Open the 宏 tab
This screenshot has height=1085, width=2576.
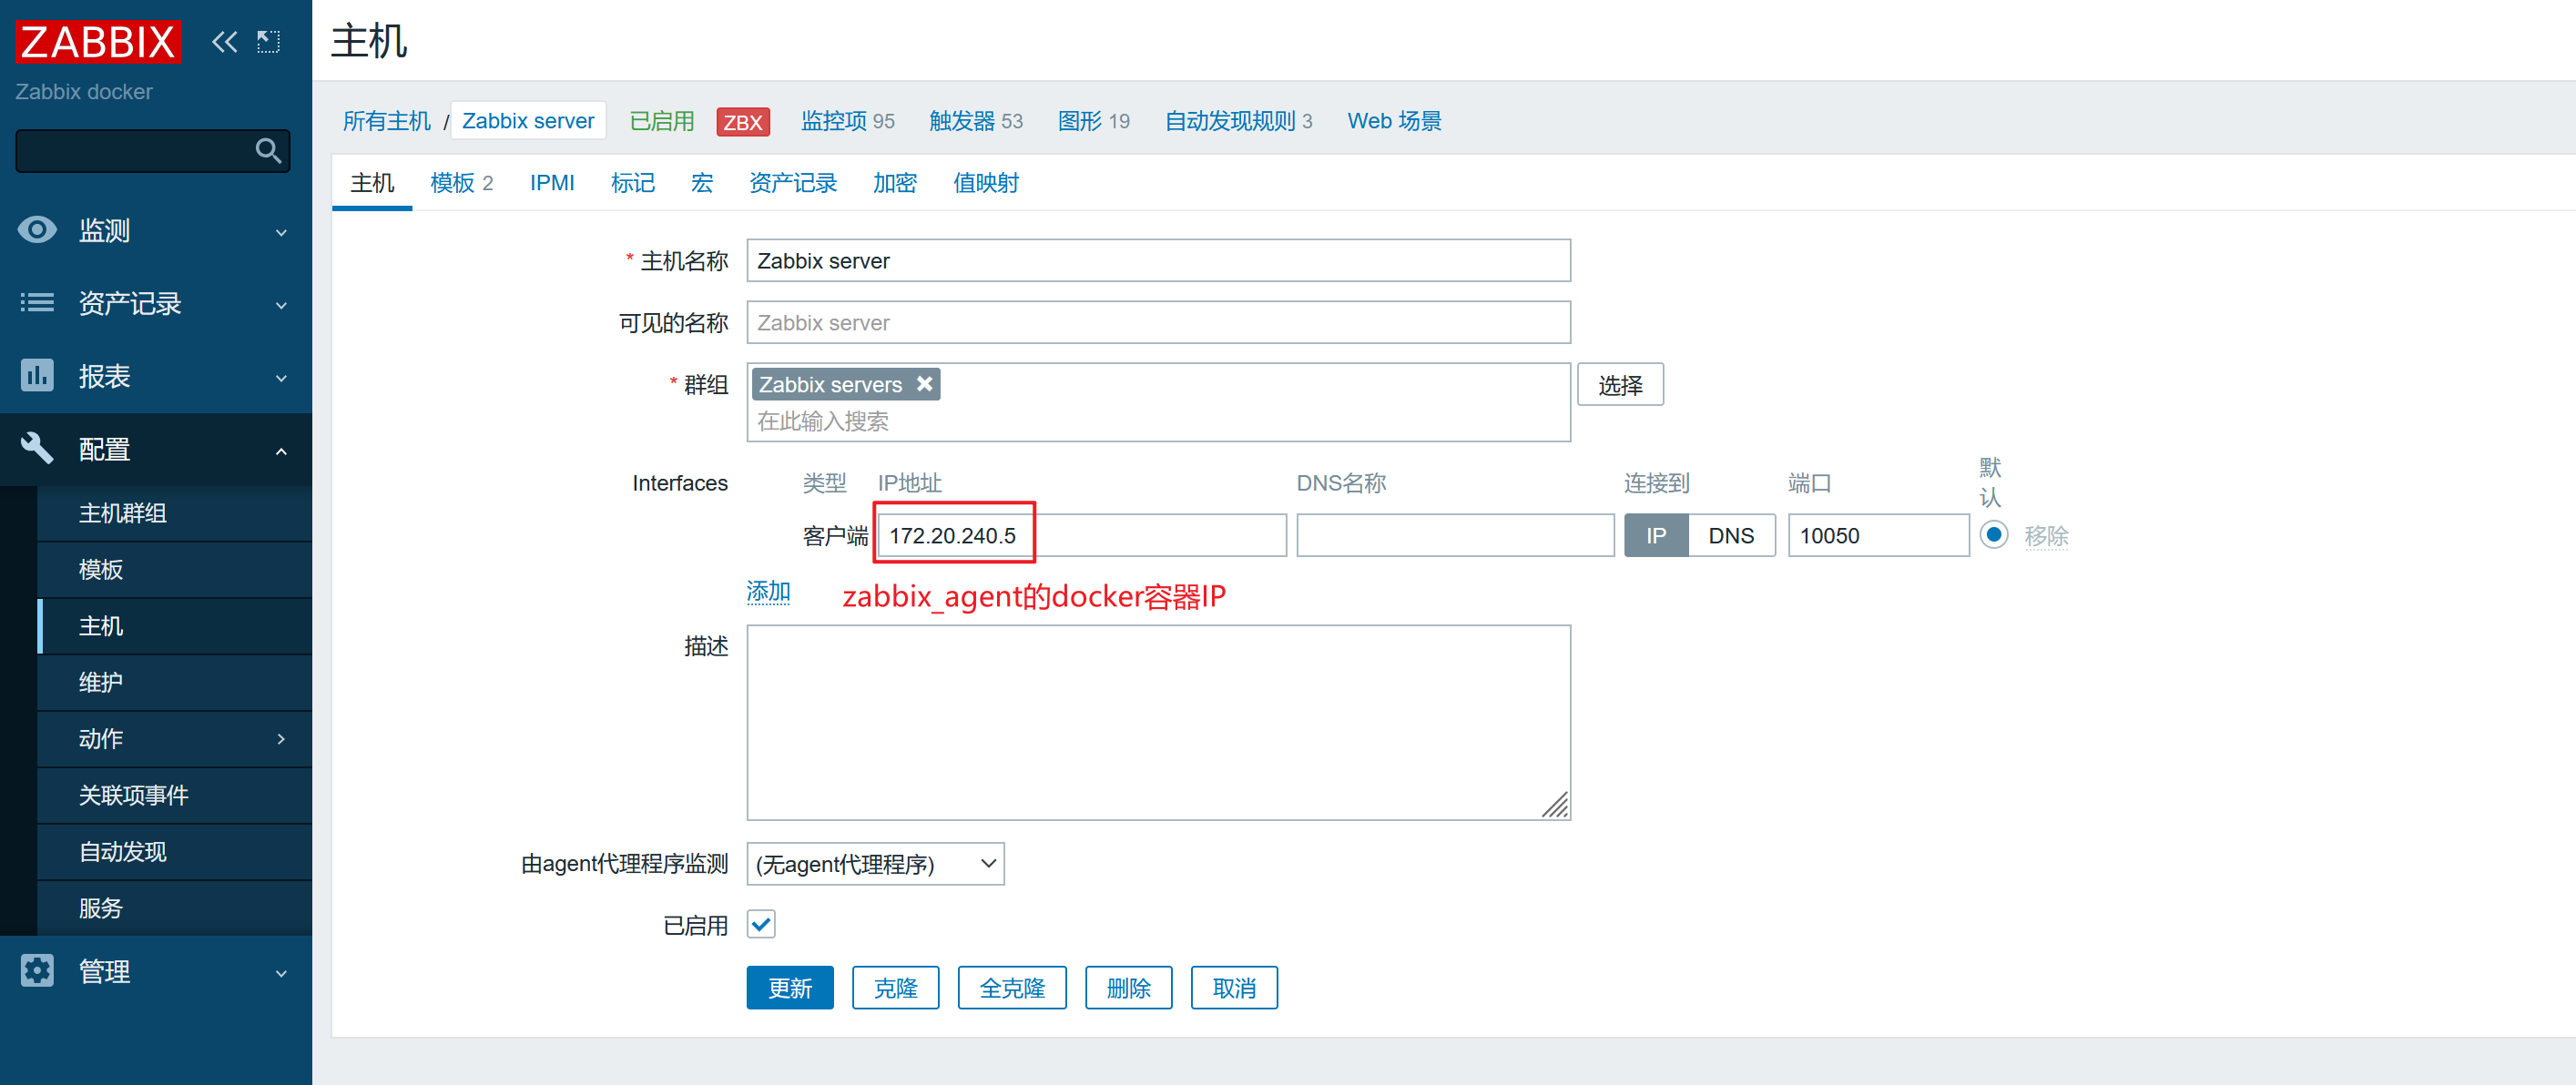(x=701, y=183)
